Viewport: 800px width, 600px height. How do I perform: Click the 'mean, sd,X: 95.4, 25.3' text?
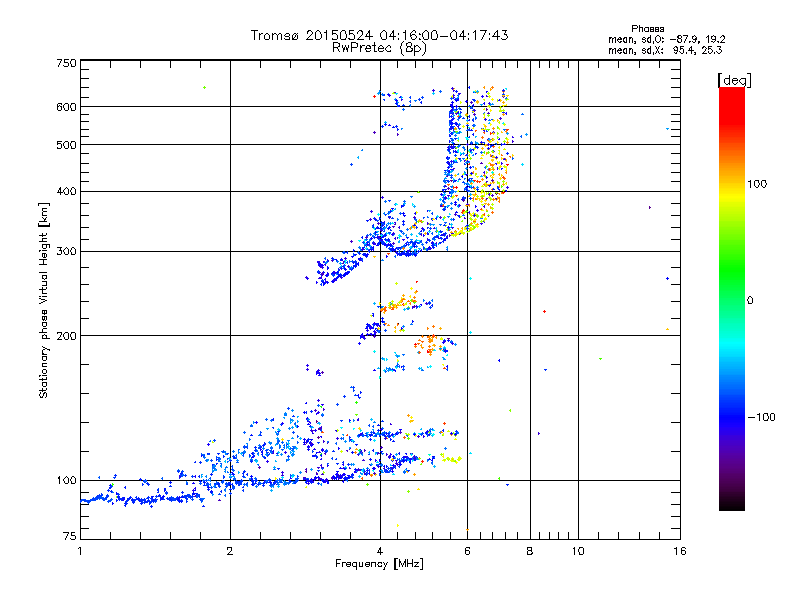tap(665, 50)
